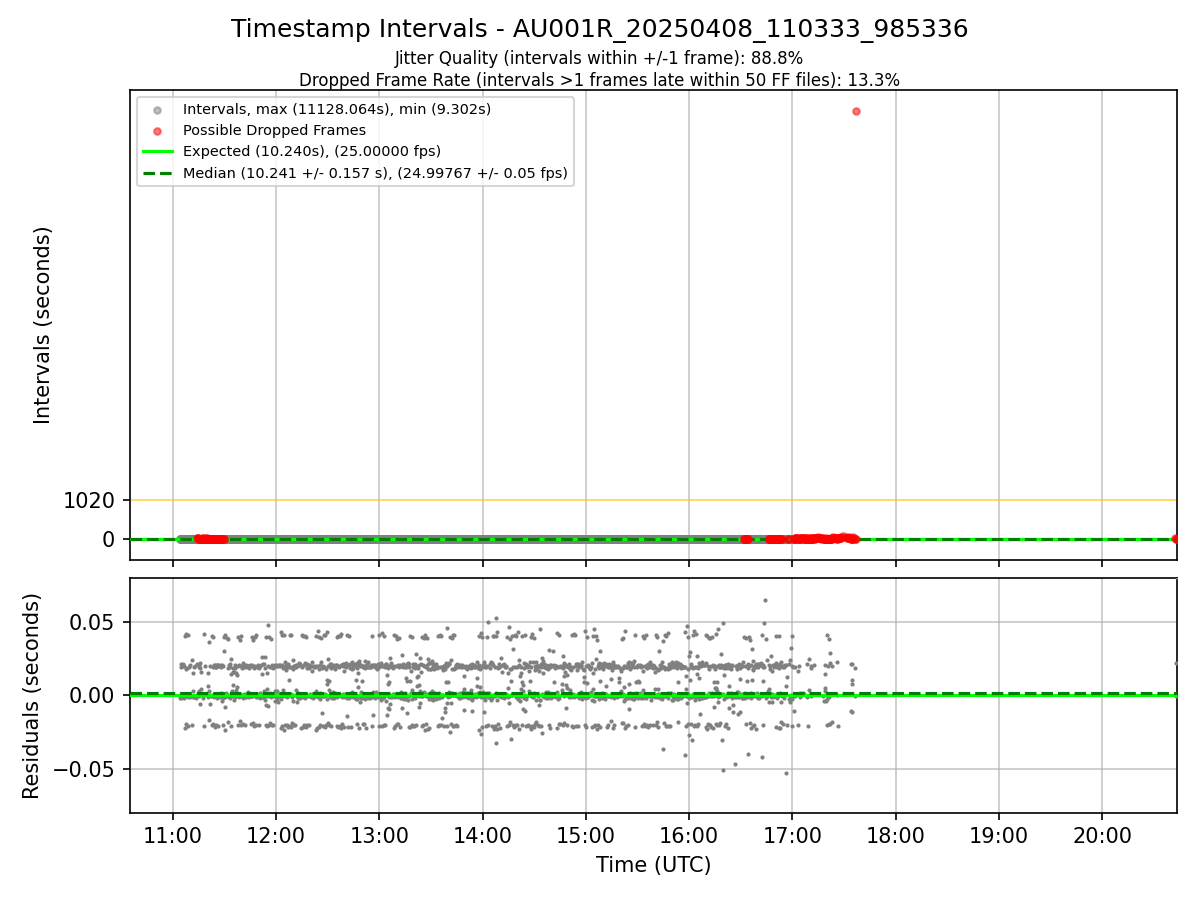Click the gray circle marker in legend
1200x900 pixels.
[157, 109]
